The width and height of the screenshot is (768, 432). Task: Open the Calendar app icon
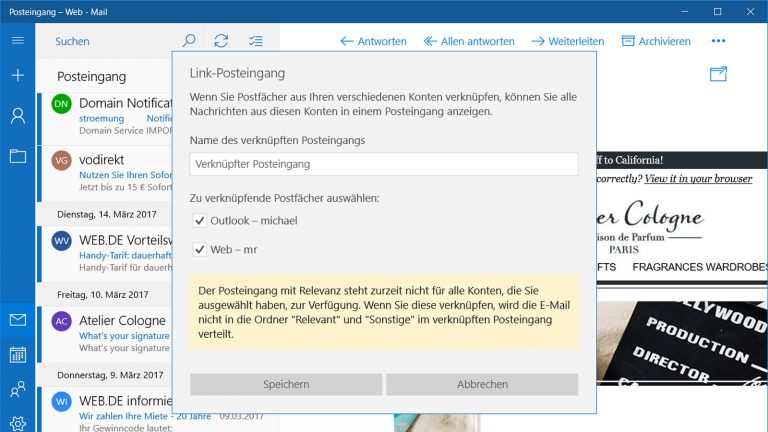pos(18,355)
